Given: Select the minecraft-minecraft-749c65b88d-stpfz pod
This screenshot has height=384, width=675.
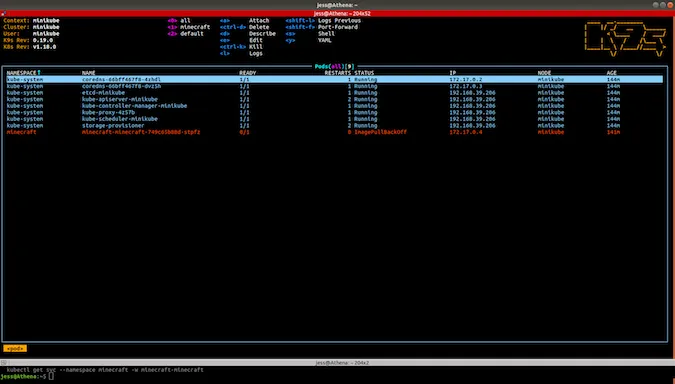Looking at the screenshot, I should point(334,132).
